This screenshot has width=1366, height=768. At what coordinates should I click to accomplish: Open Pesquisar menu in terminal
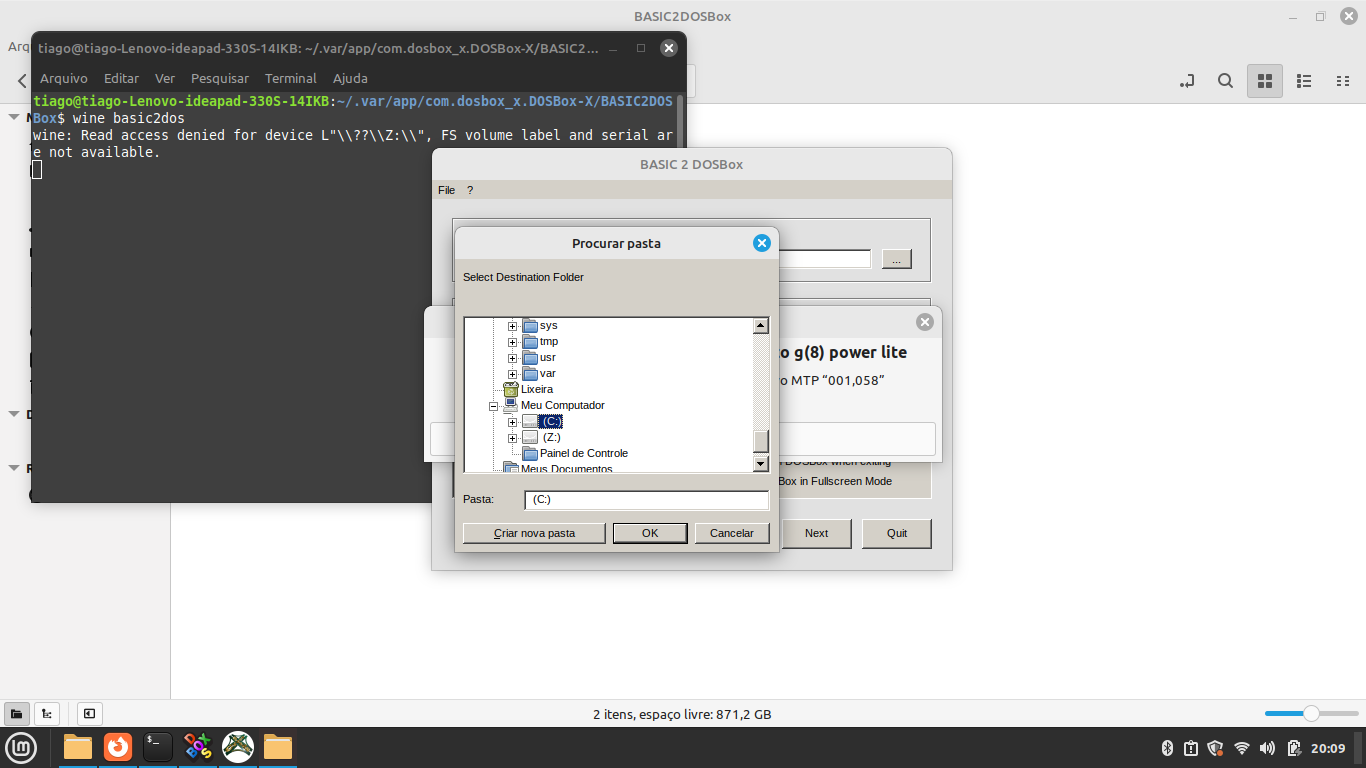tap(220, 78)
